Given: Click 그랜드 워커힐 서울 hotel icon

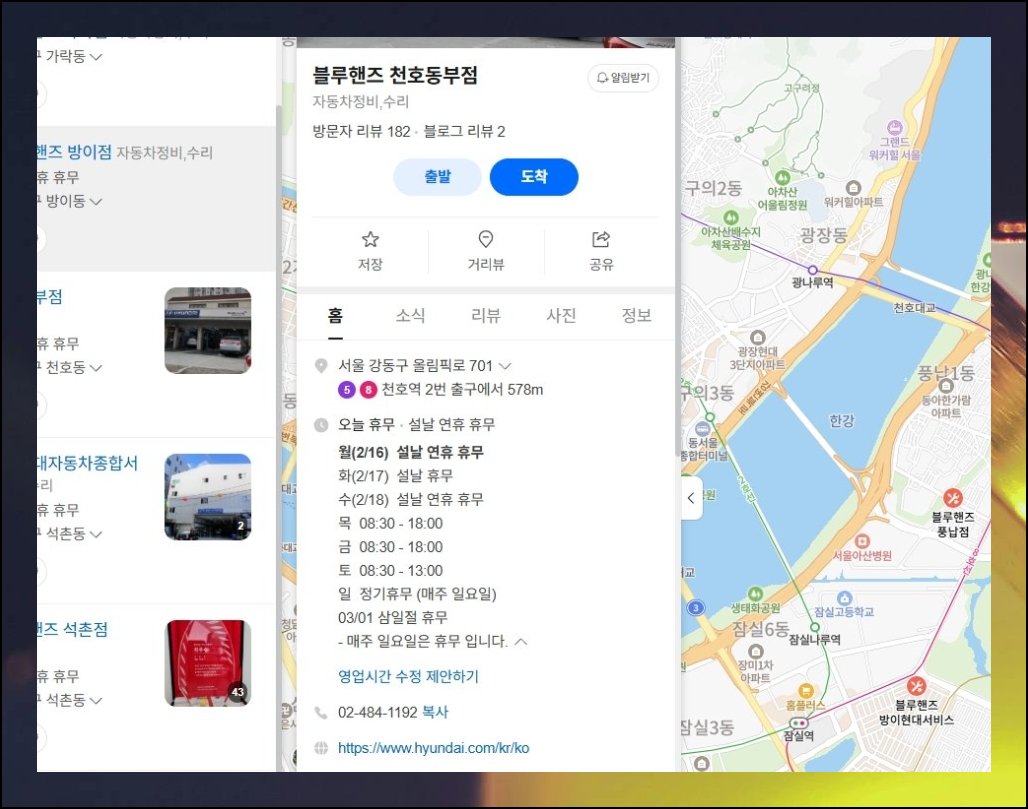Looking at the screenshot, I should click(x=895, y=128).
